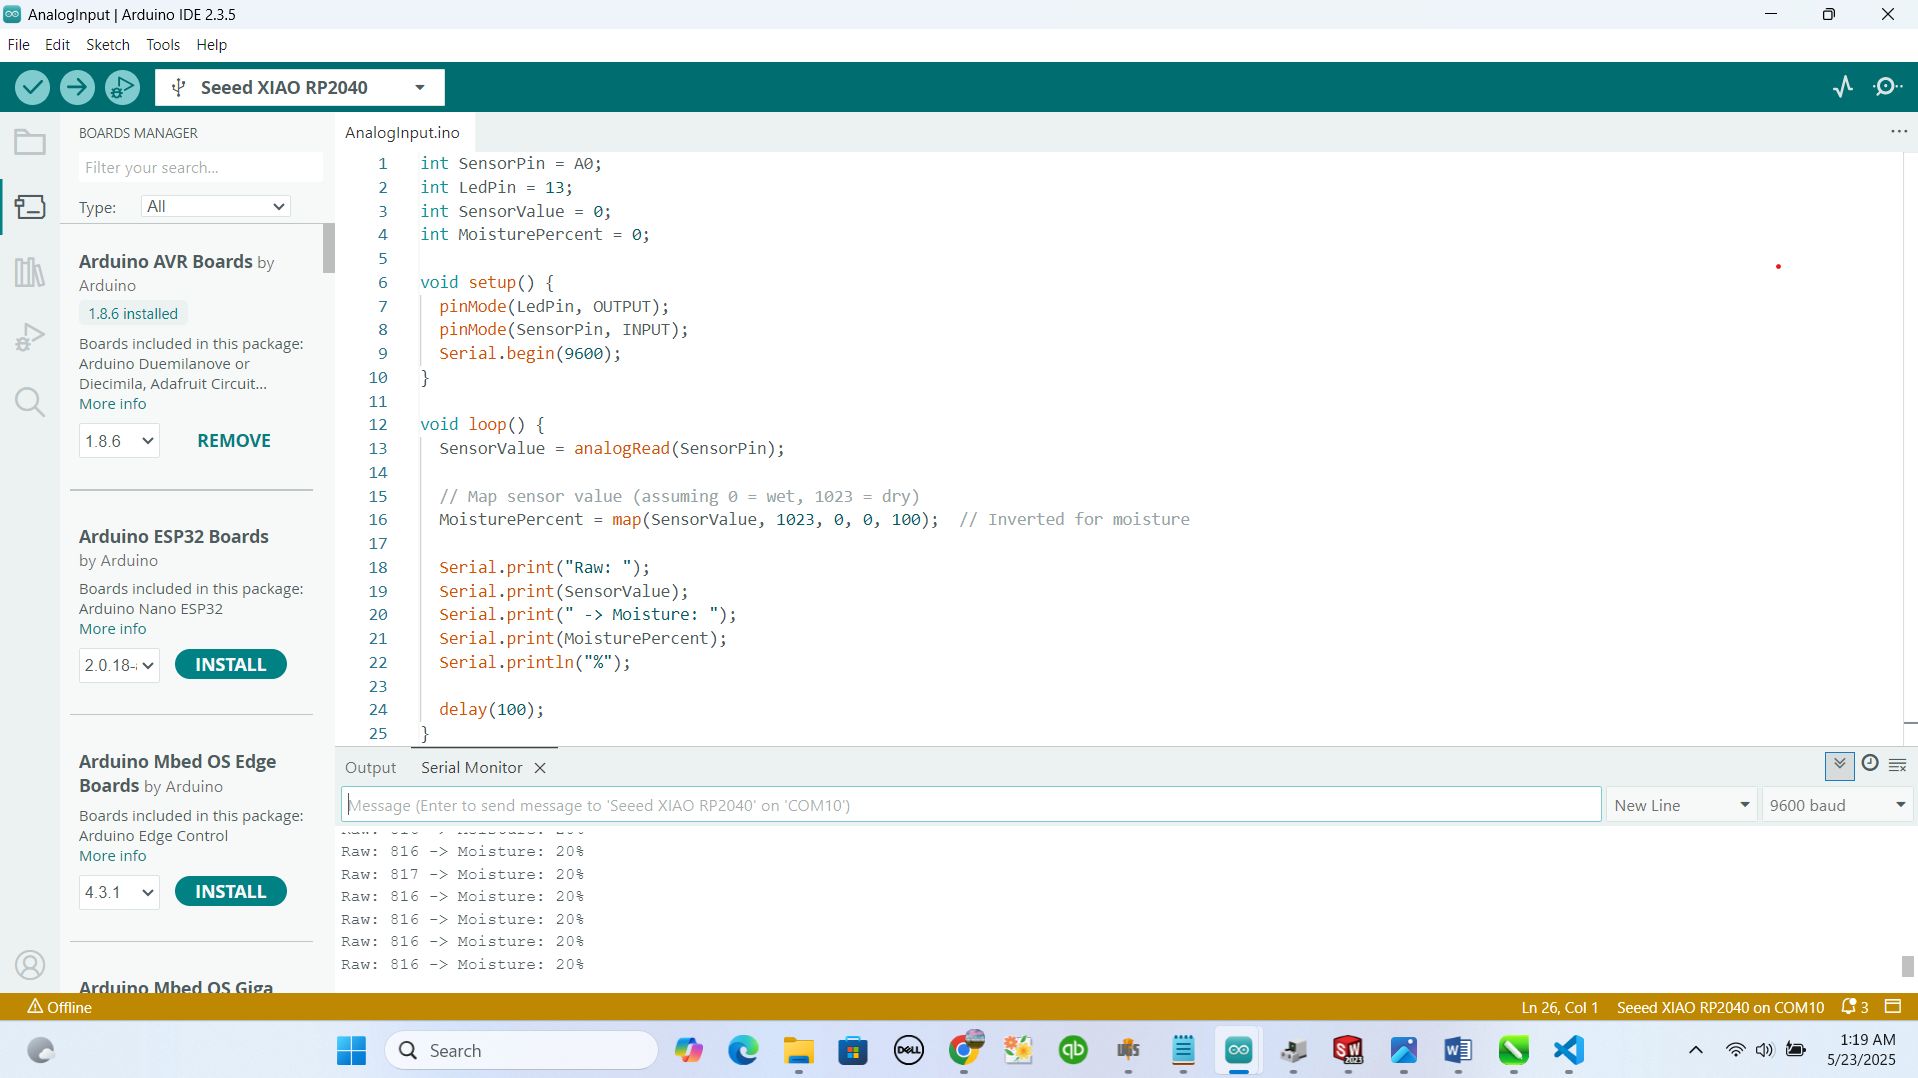Open the Tools menu
The width and height of the screenshot is (1918, 1078).
(x=163, y=45)
